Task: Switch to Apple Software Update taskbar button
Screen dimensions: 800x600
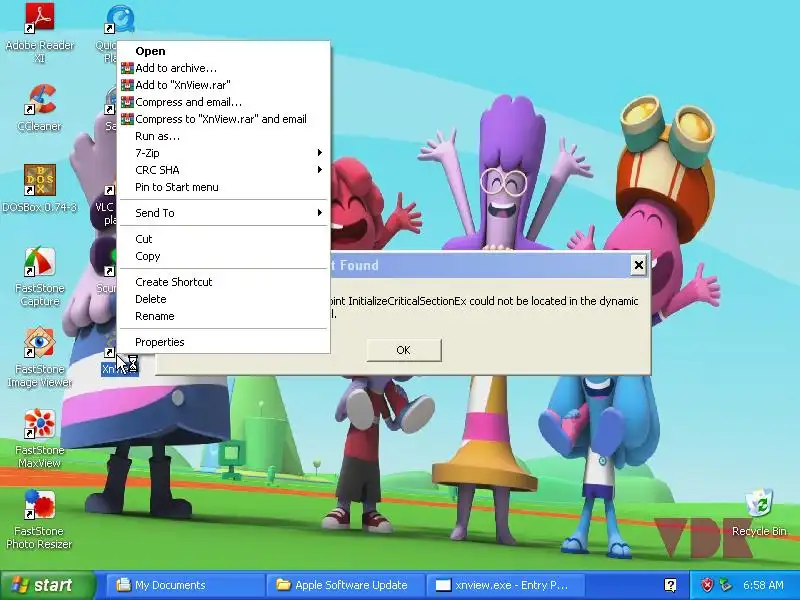Action: coord(345,585)
